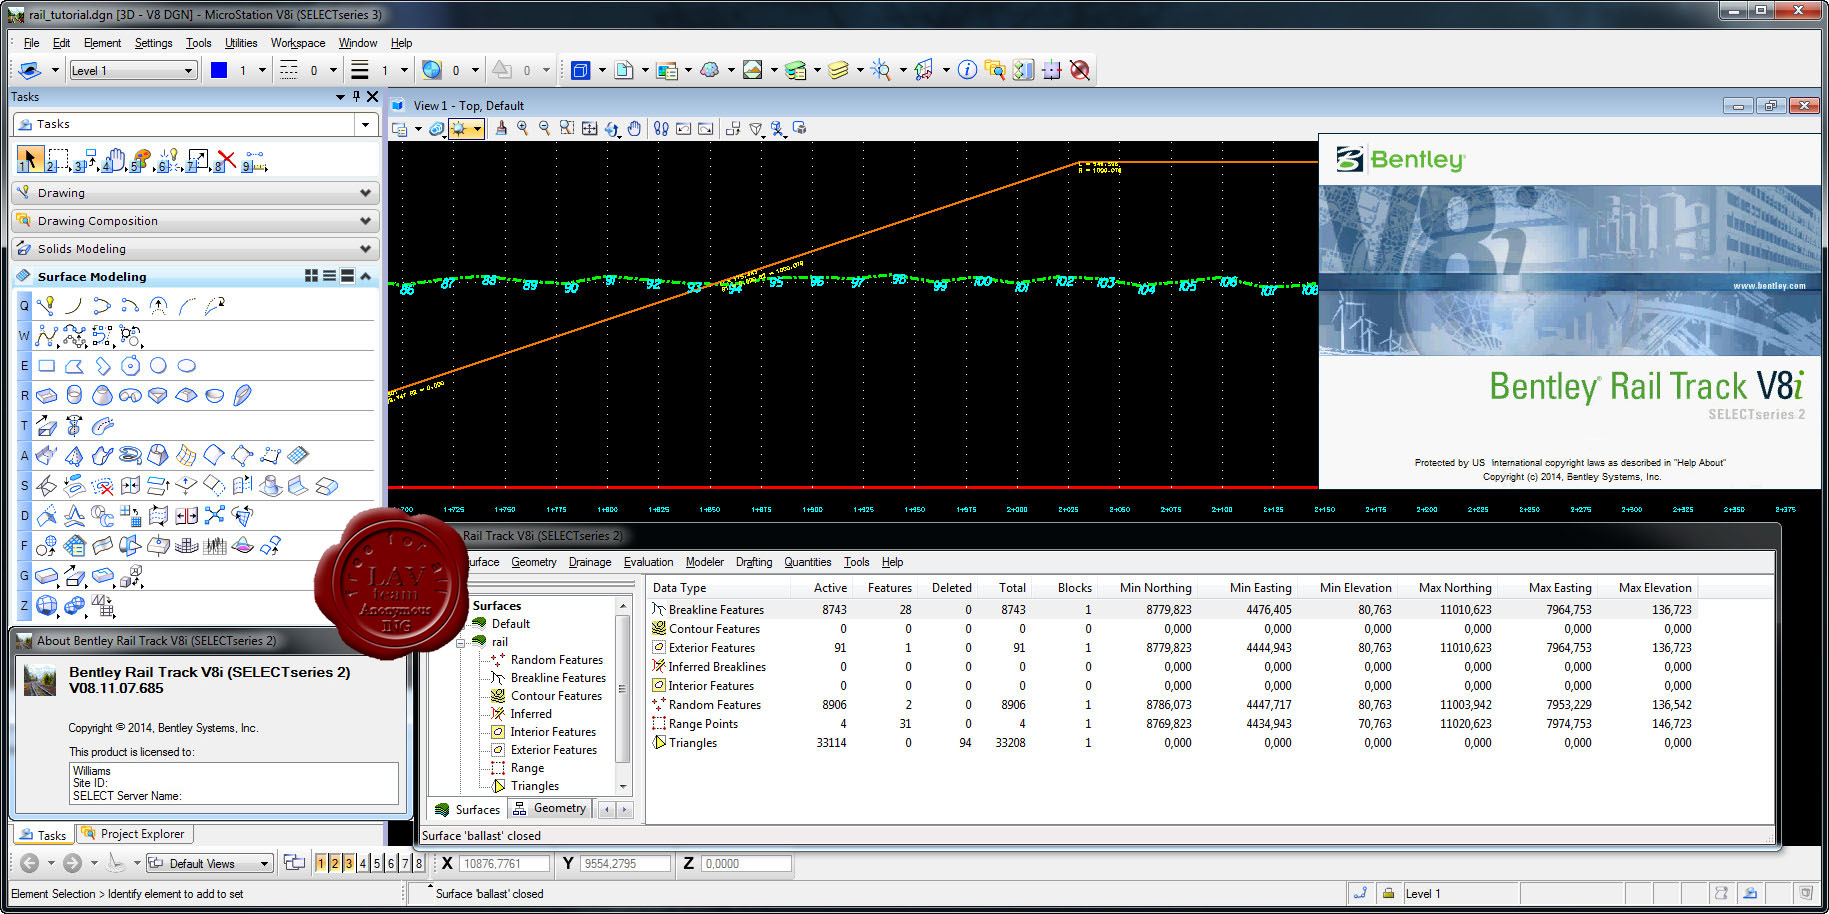Open the Workspace menu
Image resolution: width=1829 pixels, height=914 pixels.
point(298,43)
